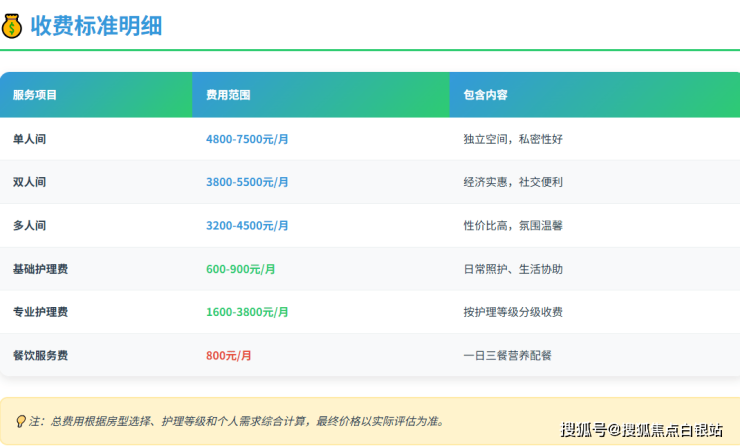The height and width of the screenshot is (446, 740).
Task: Click the 基础护理费 row label
Action: click(40, 269)
